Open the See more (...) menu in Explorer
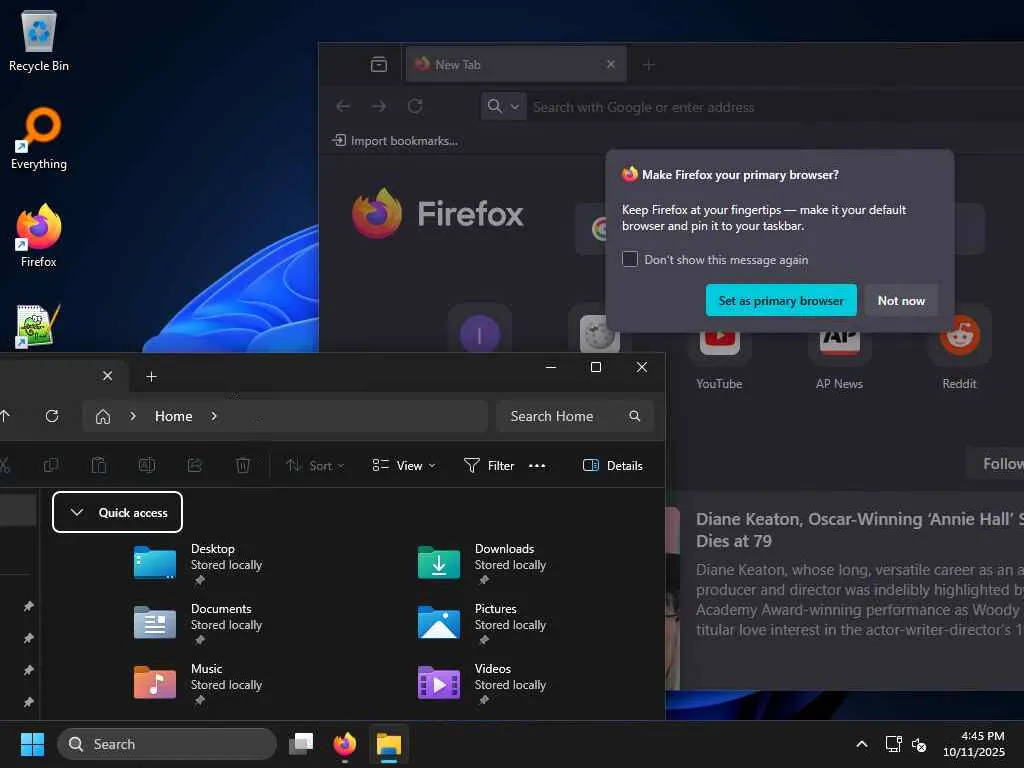This screenshot has width=1024, height=768. point(537,466)
